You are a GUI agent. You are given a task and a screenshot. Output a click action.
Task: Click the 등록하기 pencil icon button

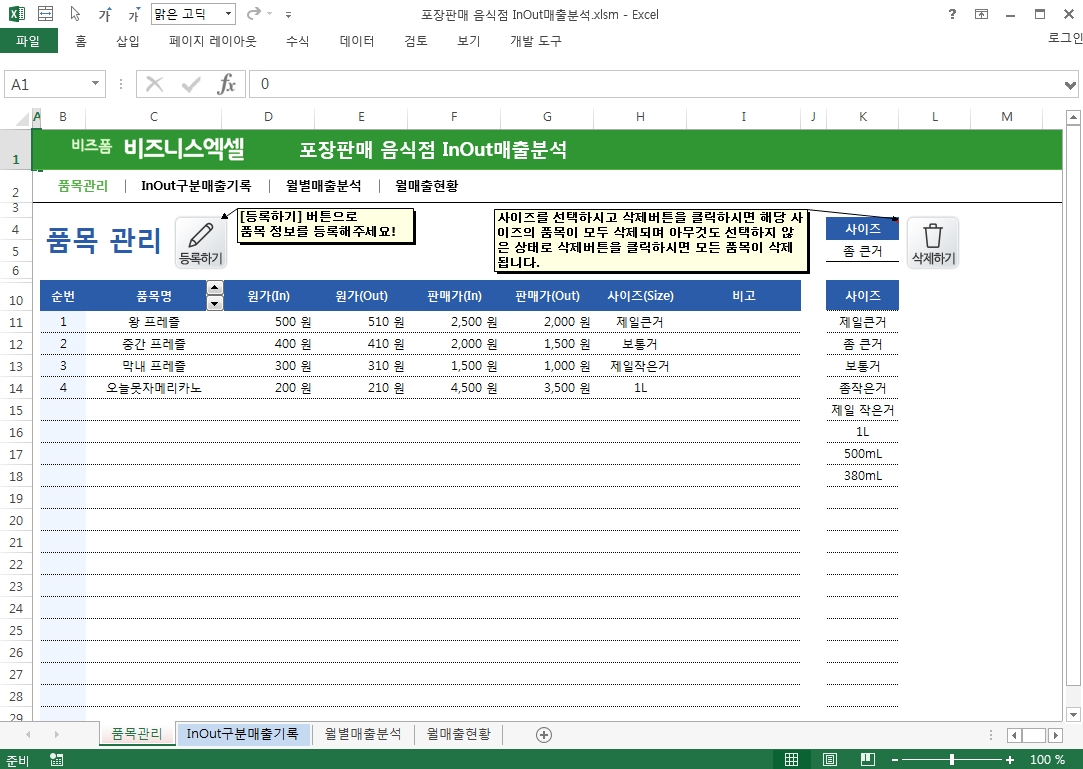tap(200, 242)
